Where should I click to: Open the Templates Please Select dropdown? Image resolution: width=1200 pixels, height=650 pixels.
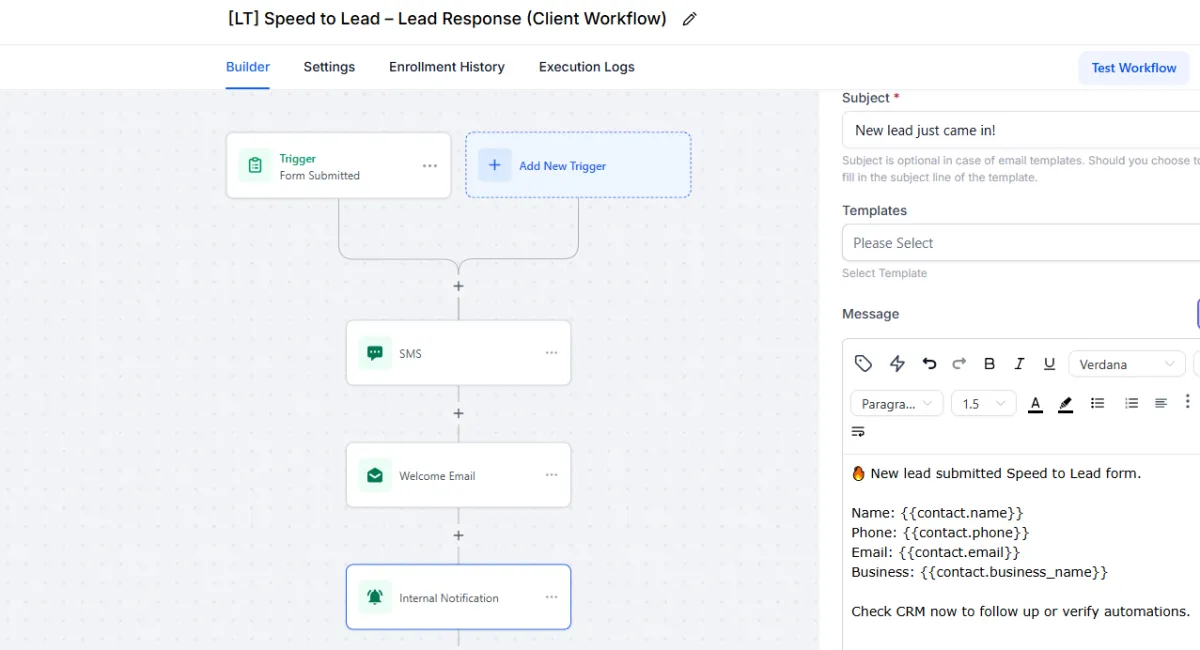1021,243
